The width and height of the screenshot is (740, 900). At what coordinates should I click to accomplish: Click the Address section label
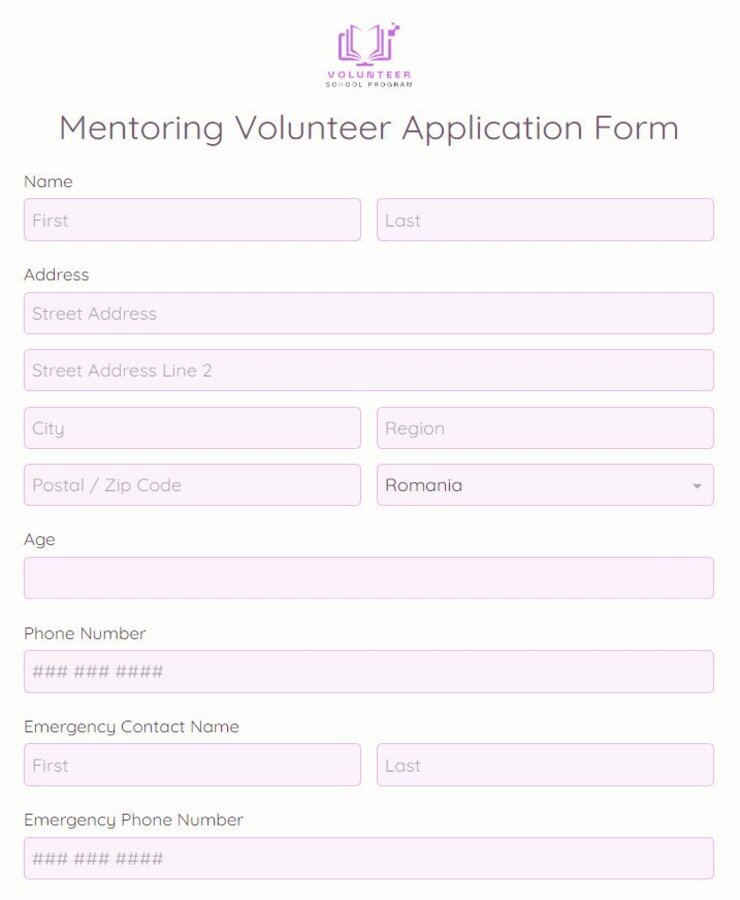click(57, 275)
